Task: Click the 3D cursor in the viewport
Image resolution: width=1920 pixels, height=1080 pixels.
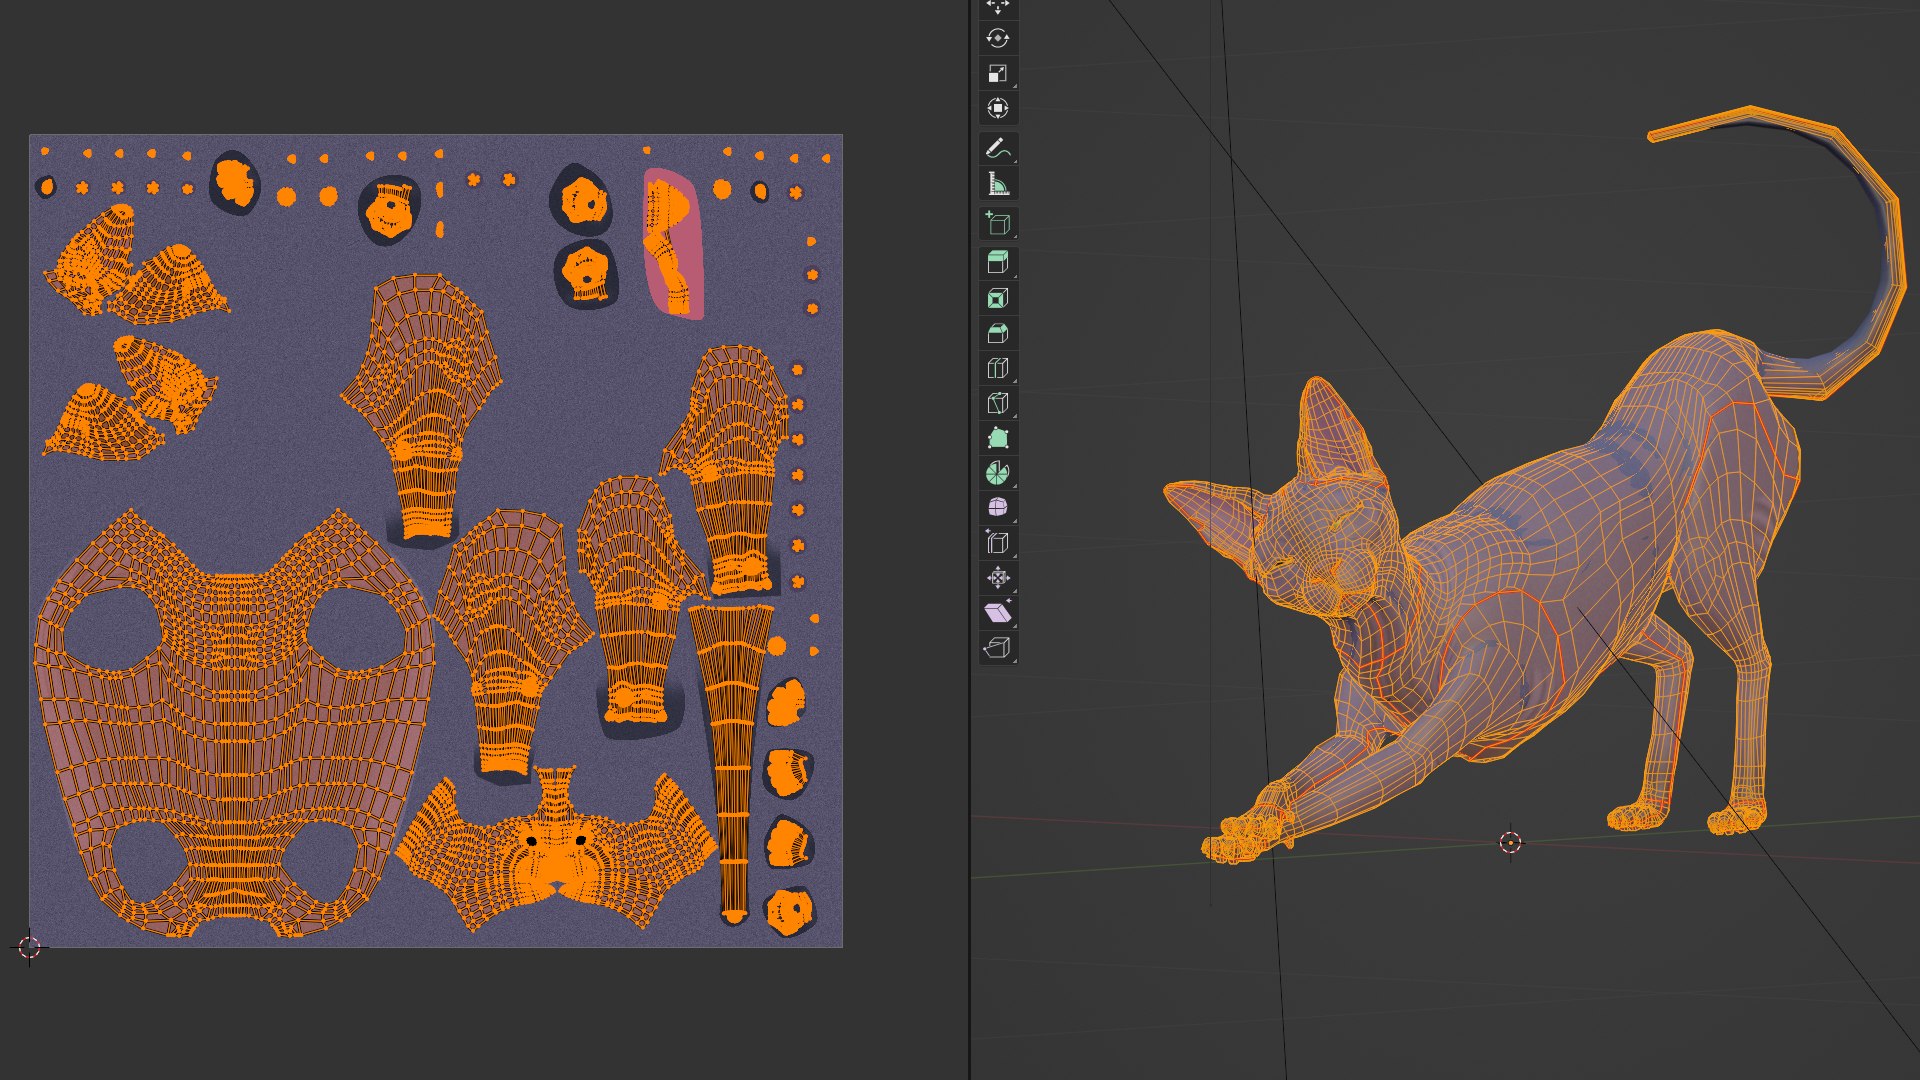Action: 1510,842
